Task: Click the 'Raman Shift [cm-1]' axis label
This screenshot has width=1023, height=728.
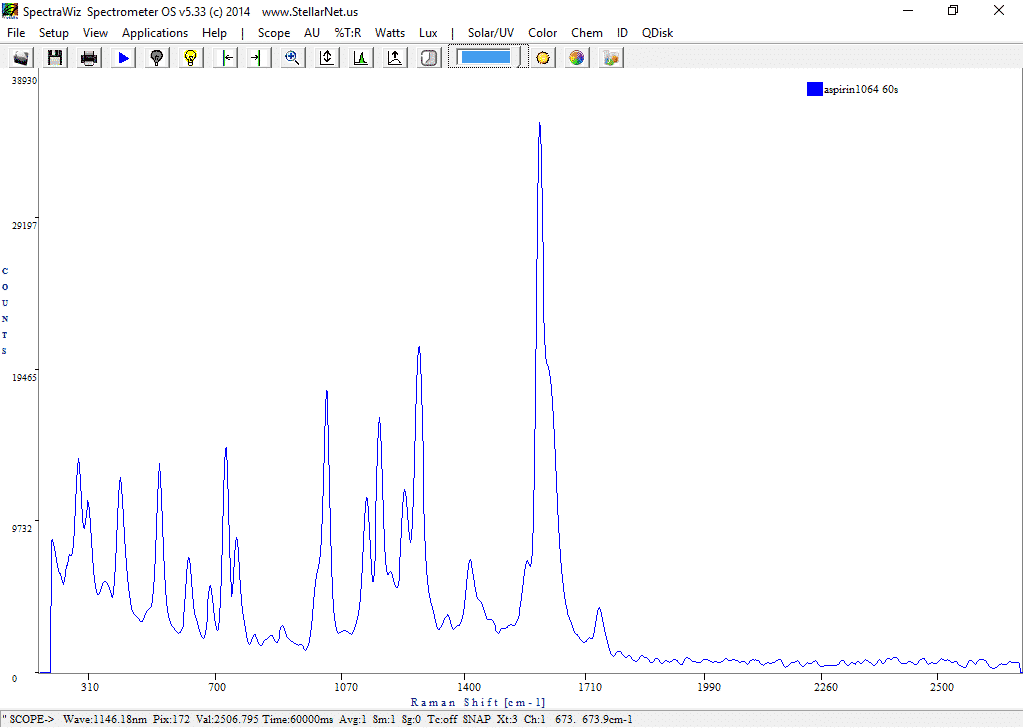Action: click(478, 703)
